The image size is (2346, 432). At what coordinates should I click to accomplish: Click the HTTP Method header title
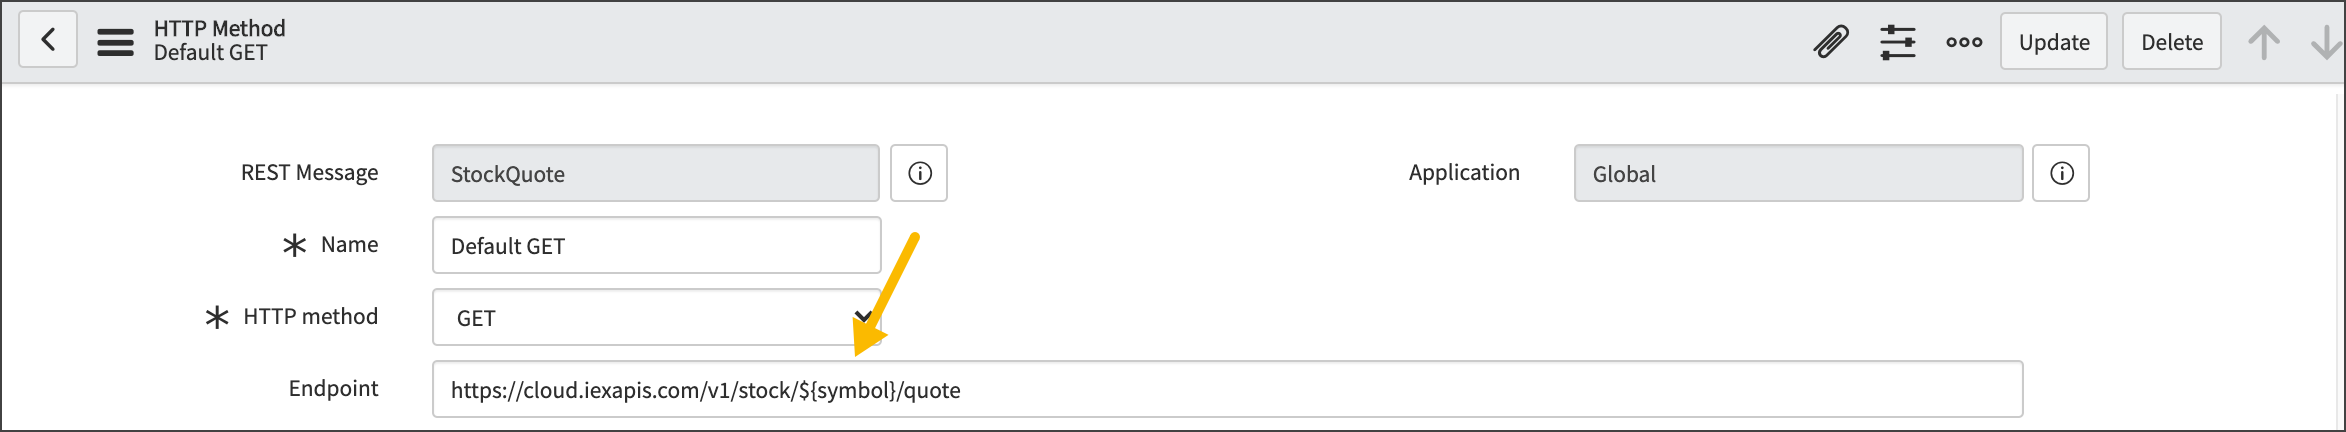(220, 28)
